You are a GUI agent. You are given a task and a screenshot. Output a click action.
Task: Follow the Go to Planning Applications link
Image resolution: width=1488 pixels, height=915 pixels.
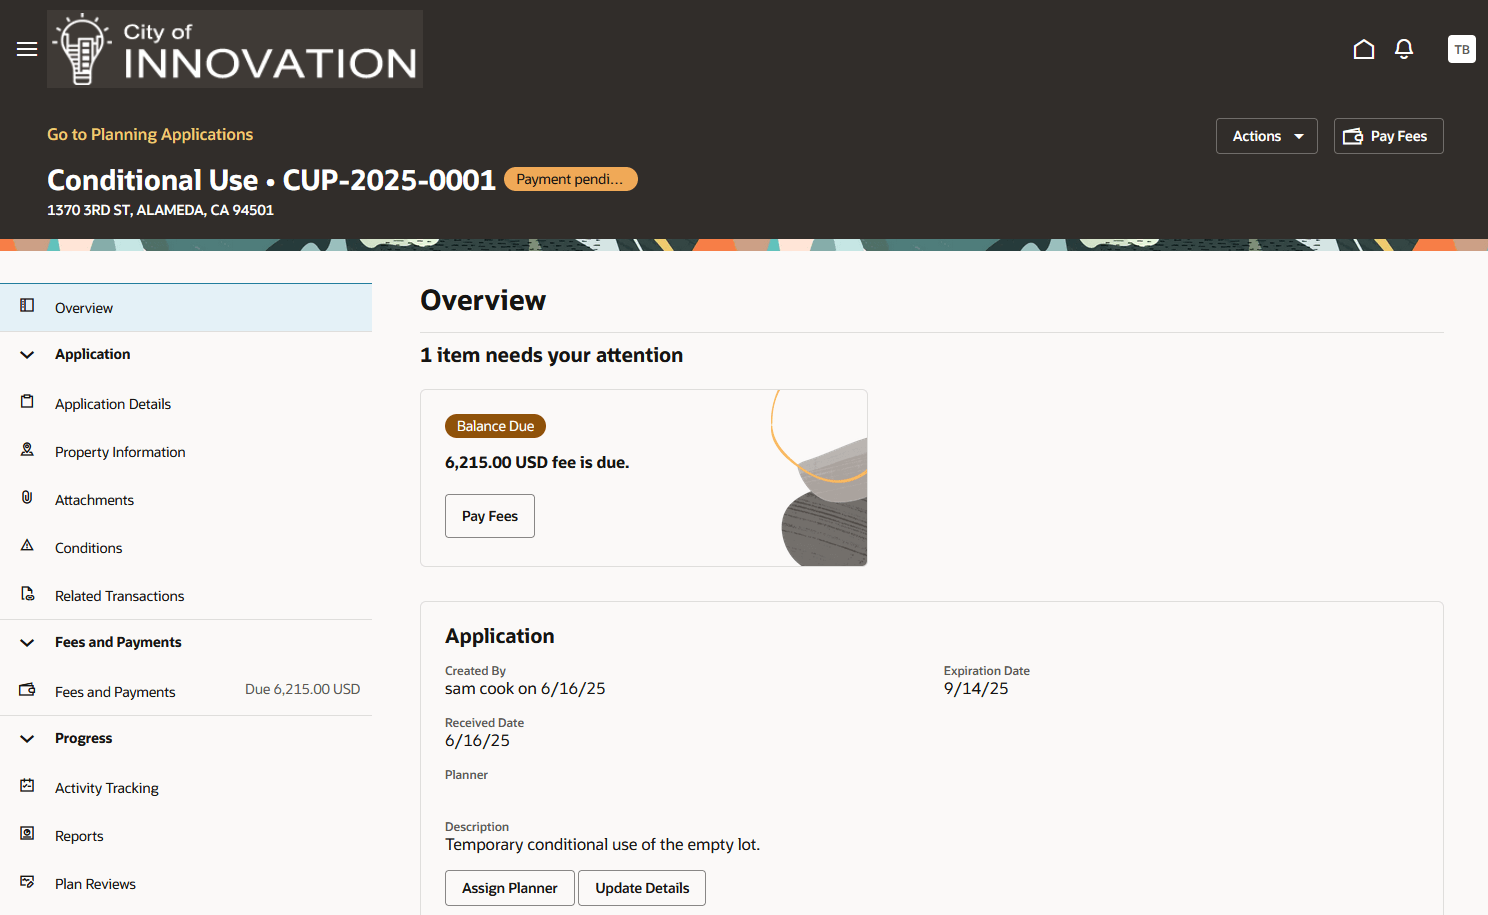pyautogui.click(x=150, y=134)
